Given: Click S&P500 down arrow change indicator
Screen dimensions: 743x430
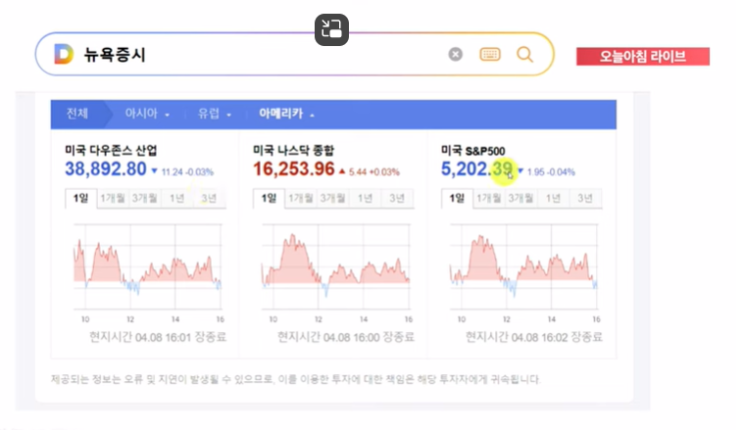Looking at the screenshot, I should tap(520, 171).
